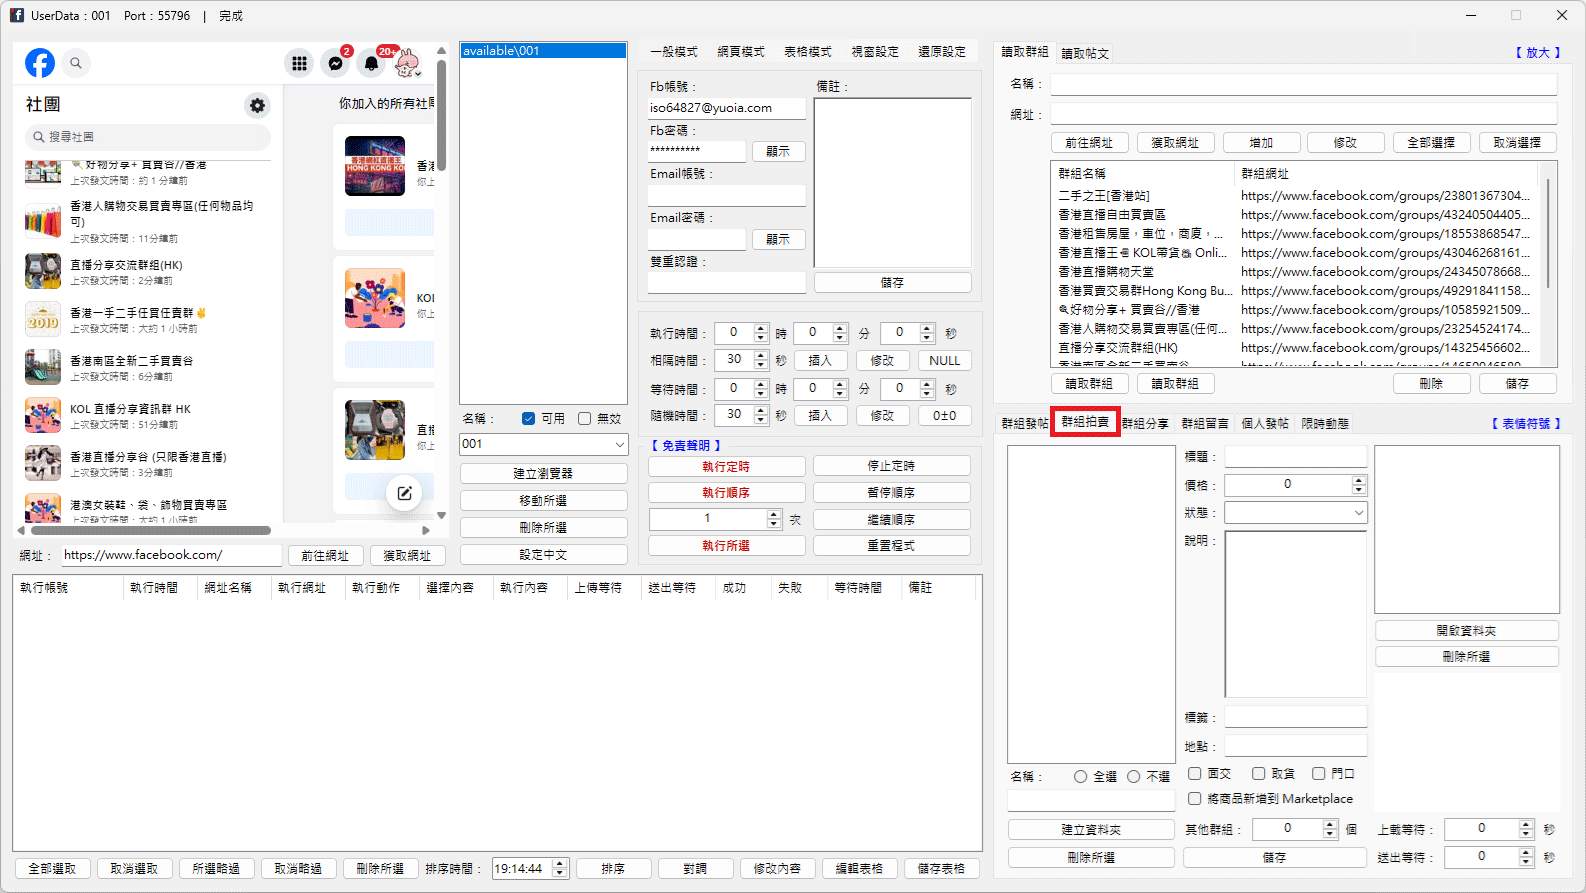Check the 門口 checkbox
This screenshot has height=893, width=1586.
click(x=1318, y=774)
